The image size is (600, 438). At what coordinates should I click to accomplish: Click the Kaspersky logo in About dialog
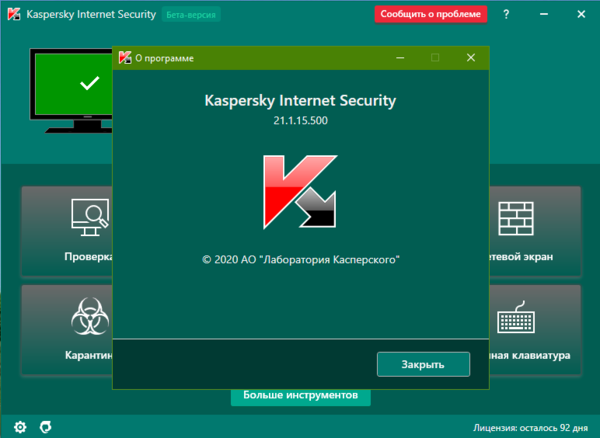tap(300, 192)
